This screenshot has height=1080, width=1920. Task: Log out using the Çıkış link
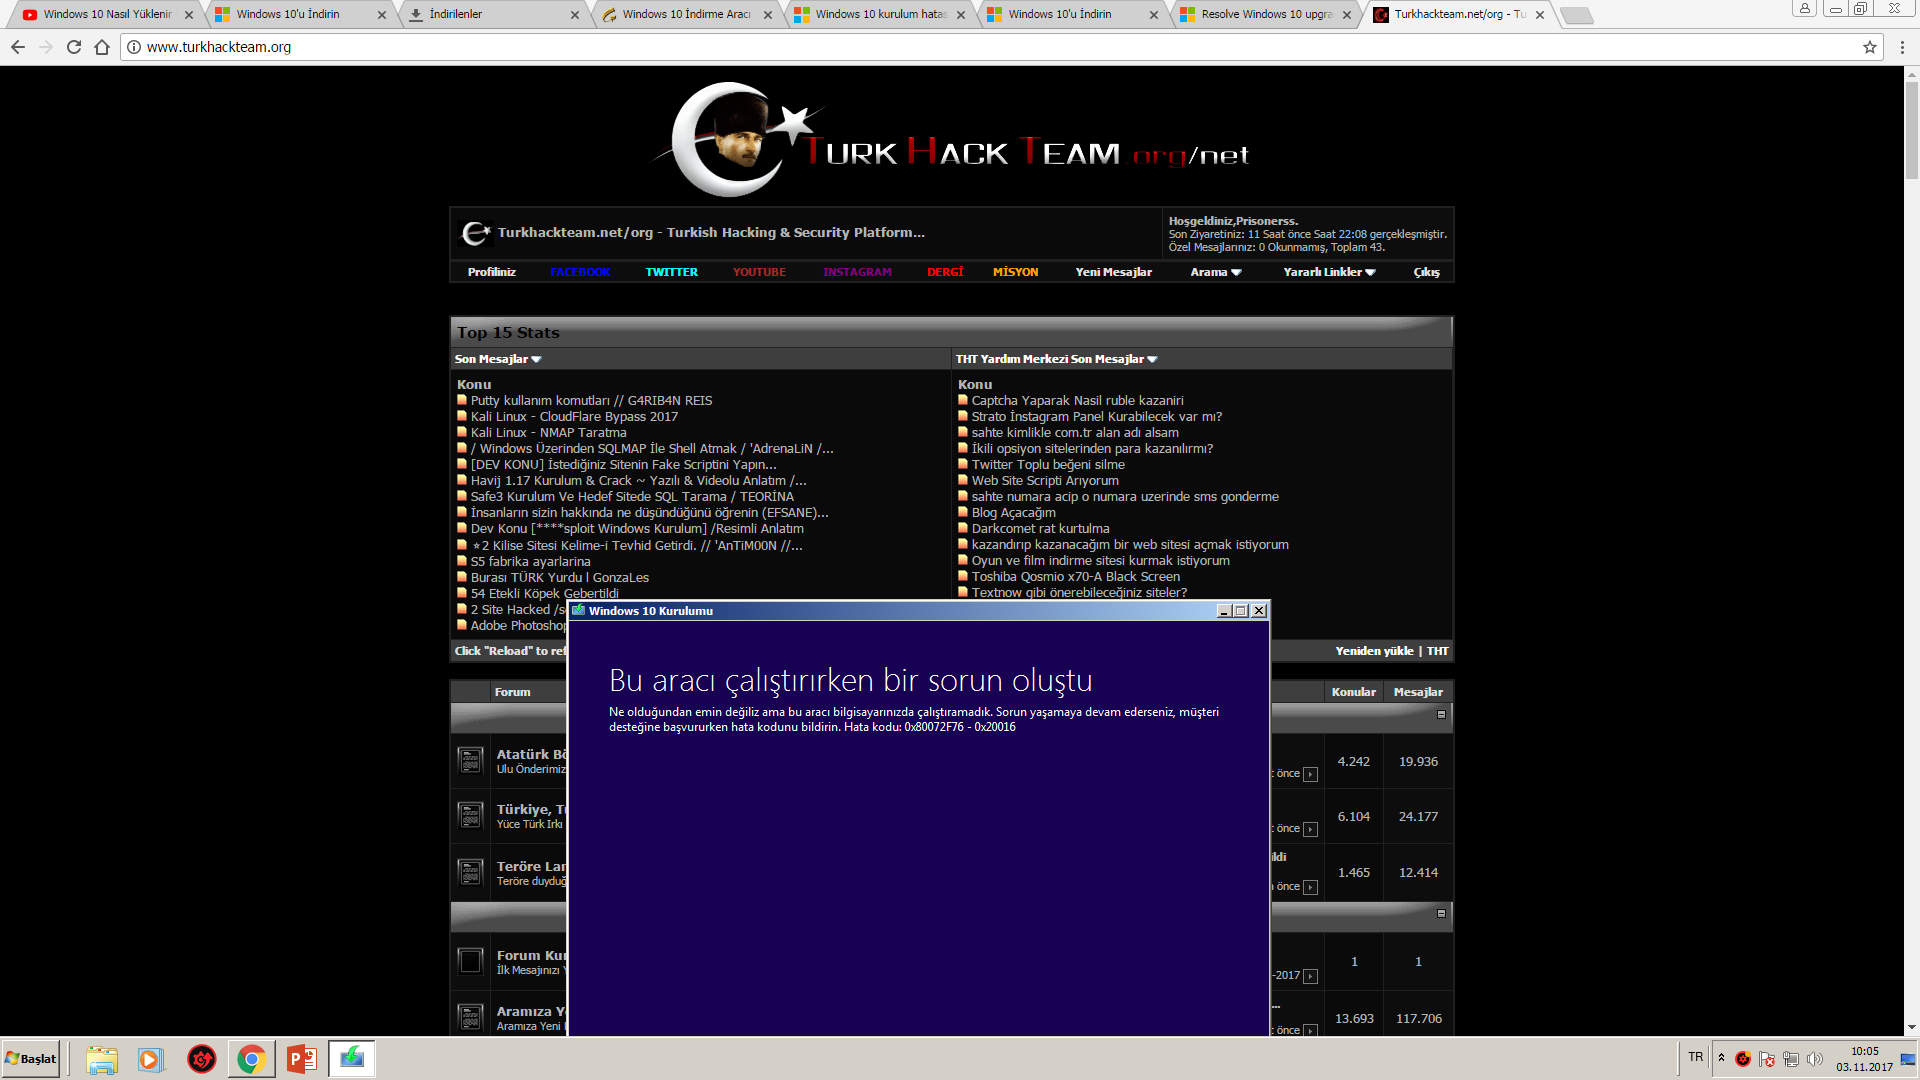1427,272
